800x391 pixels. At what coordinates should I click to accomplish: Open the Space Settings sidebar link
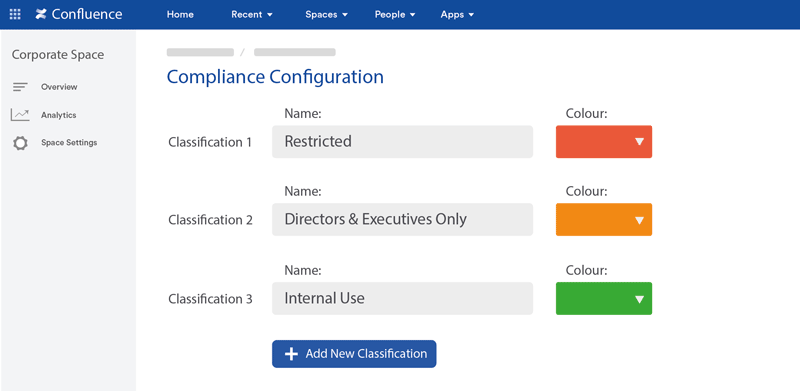(x=69, y=142)
